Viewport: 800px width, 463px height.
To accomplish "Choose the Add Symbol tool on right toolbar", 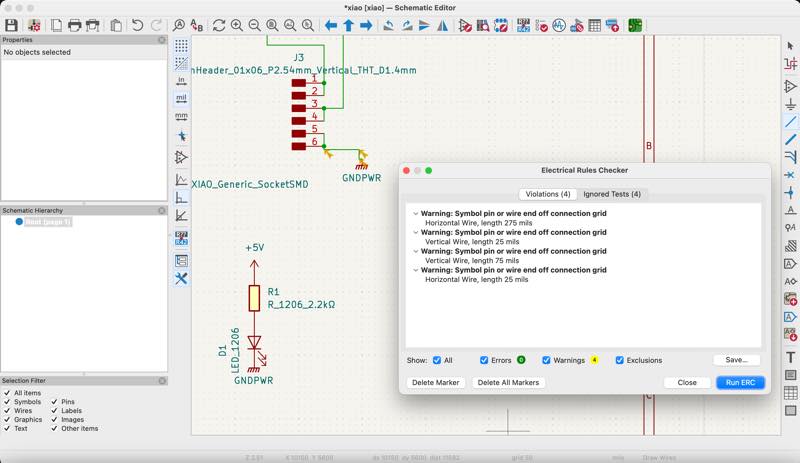I will [790, 86].
